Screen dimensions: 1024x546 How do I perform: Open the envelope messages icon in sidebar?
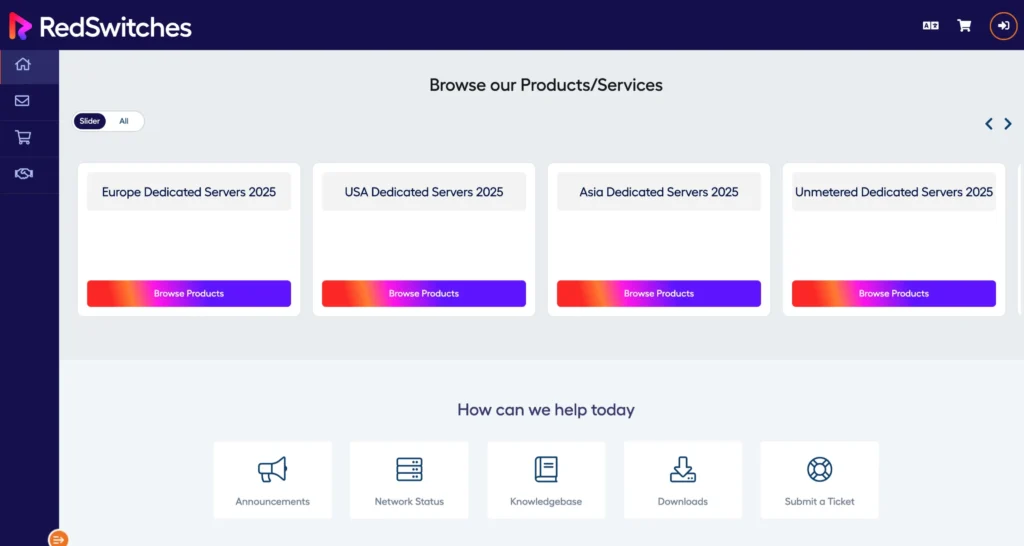point(22,101)
